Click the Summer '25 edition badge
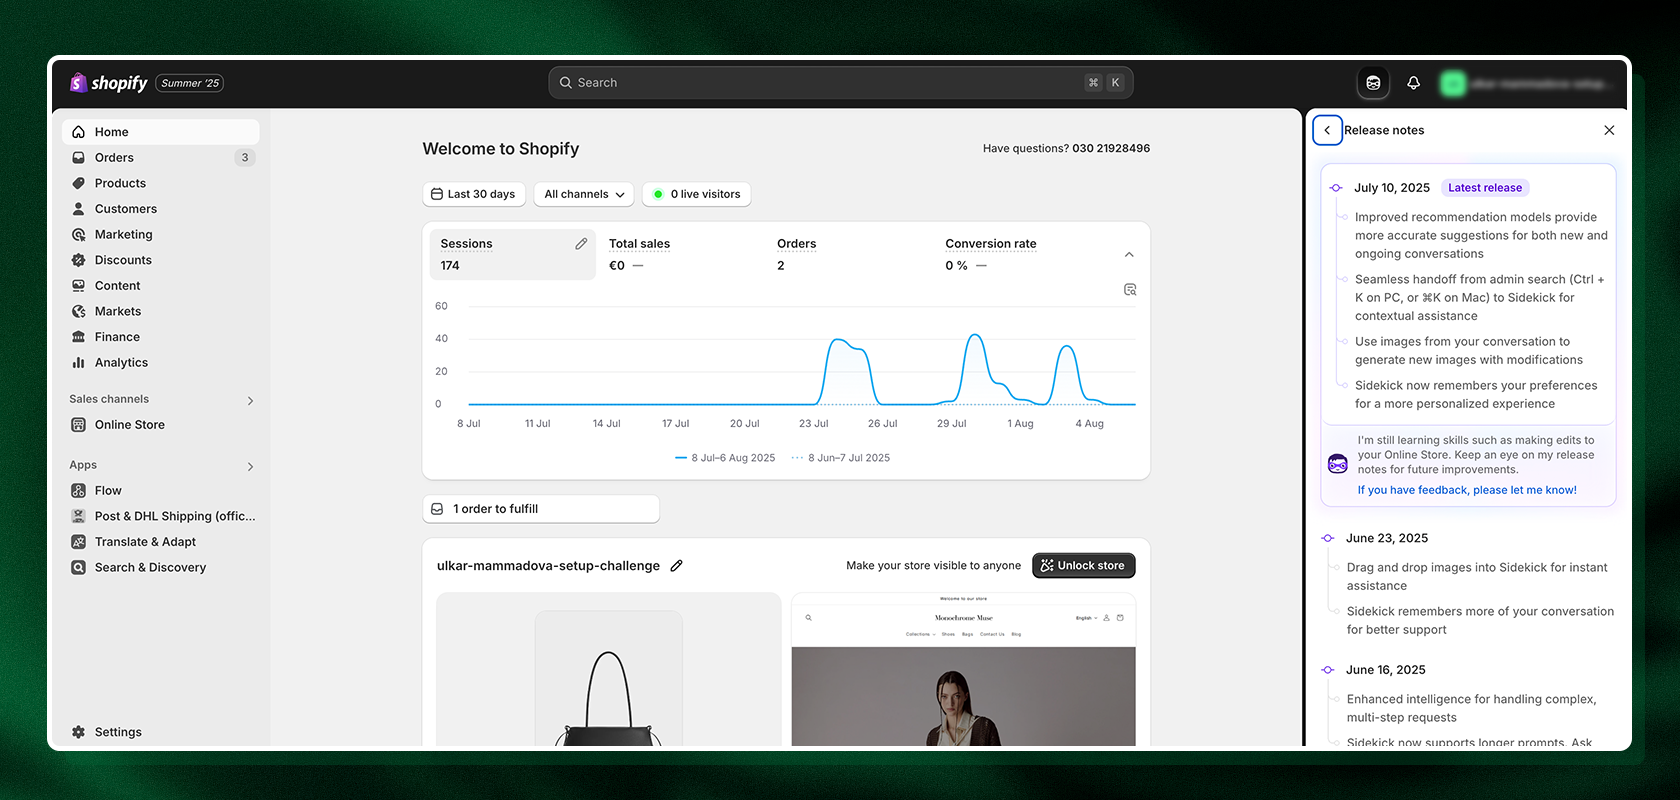Image resolution: width=1680 pixels, height=800 pixels. pyautogui.click(x=190, y=83)
